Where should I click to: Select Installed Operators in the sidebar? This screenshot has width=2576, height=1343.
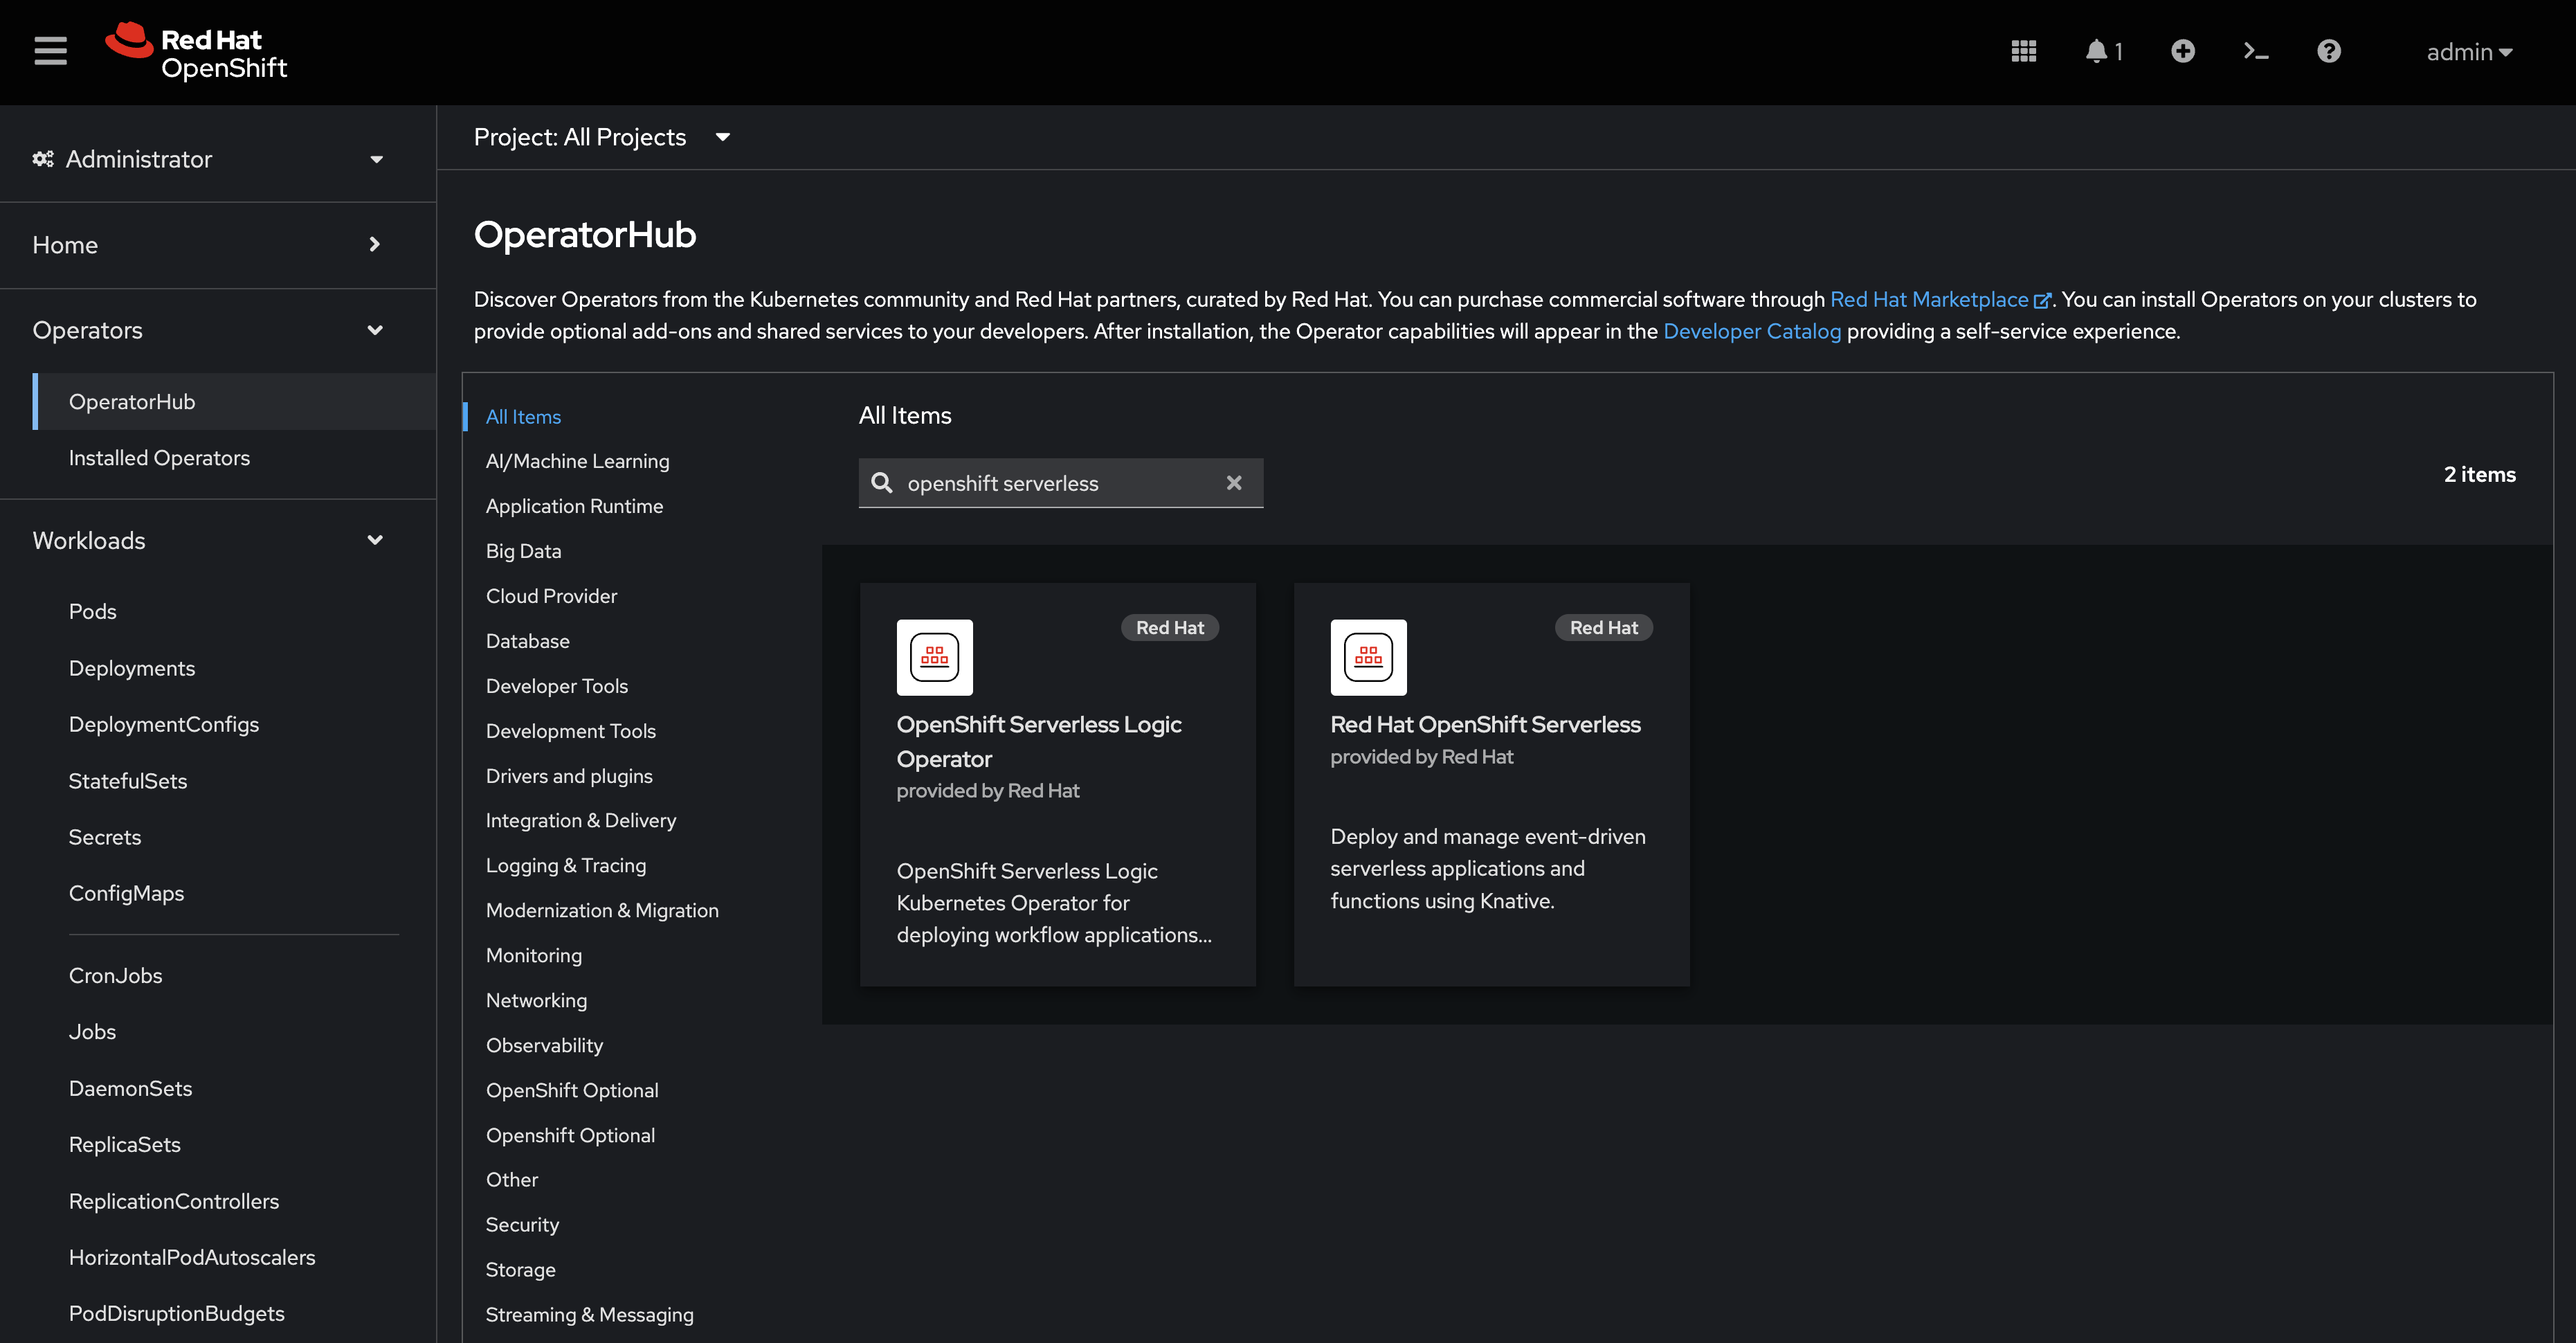[x=159, y=457]
